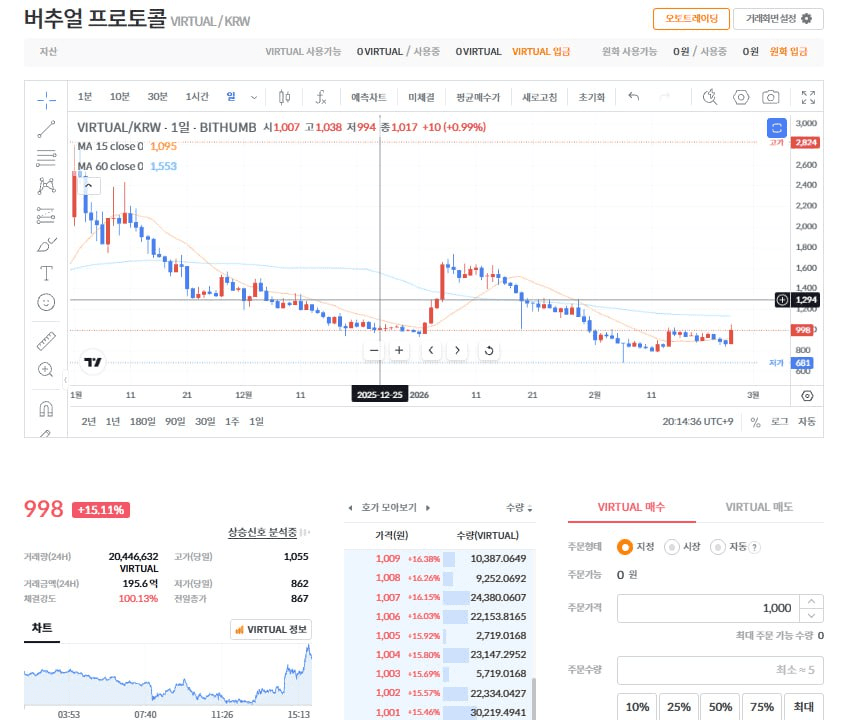Select the ruler measure tool
The image size is (868, 720).
46,340
